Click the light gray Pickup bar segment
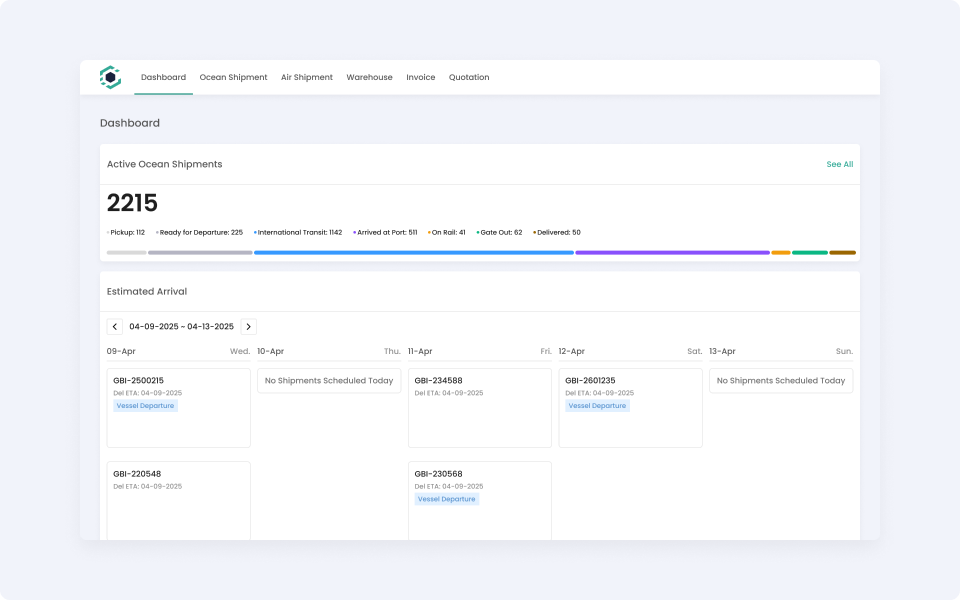The image size is (960, 600). pos(127,252)
